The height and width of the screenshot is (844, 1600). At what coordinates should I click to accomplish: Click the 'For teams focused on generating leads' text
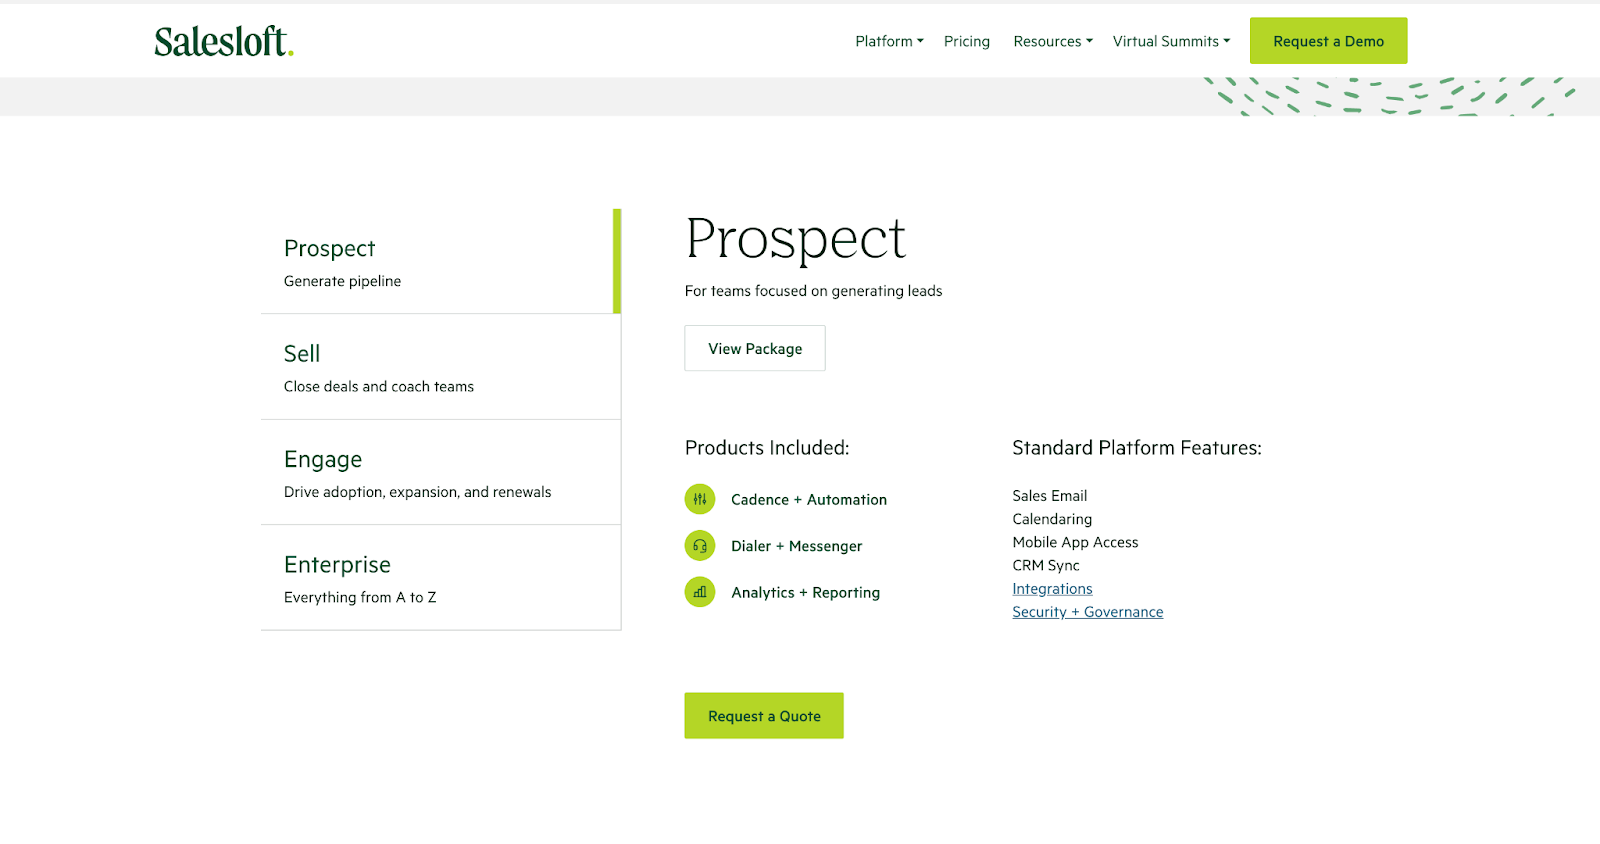[x=813, y=291]
